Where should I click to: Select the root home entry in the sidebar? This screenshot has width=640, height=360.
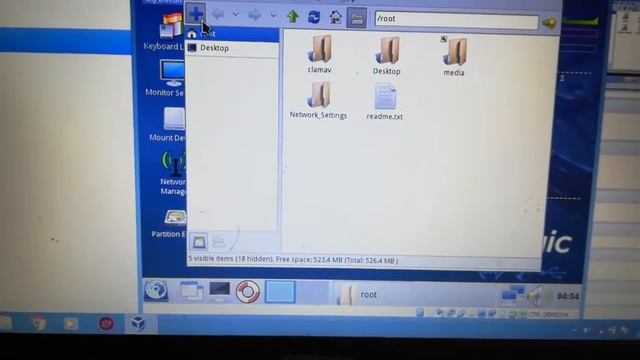(x=233, y=34)
